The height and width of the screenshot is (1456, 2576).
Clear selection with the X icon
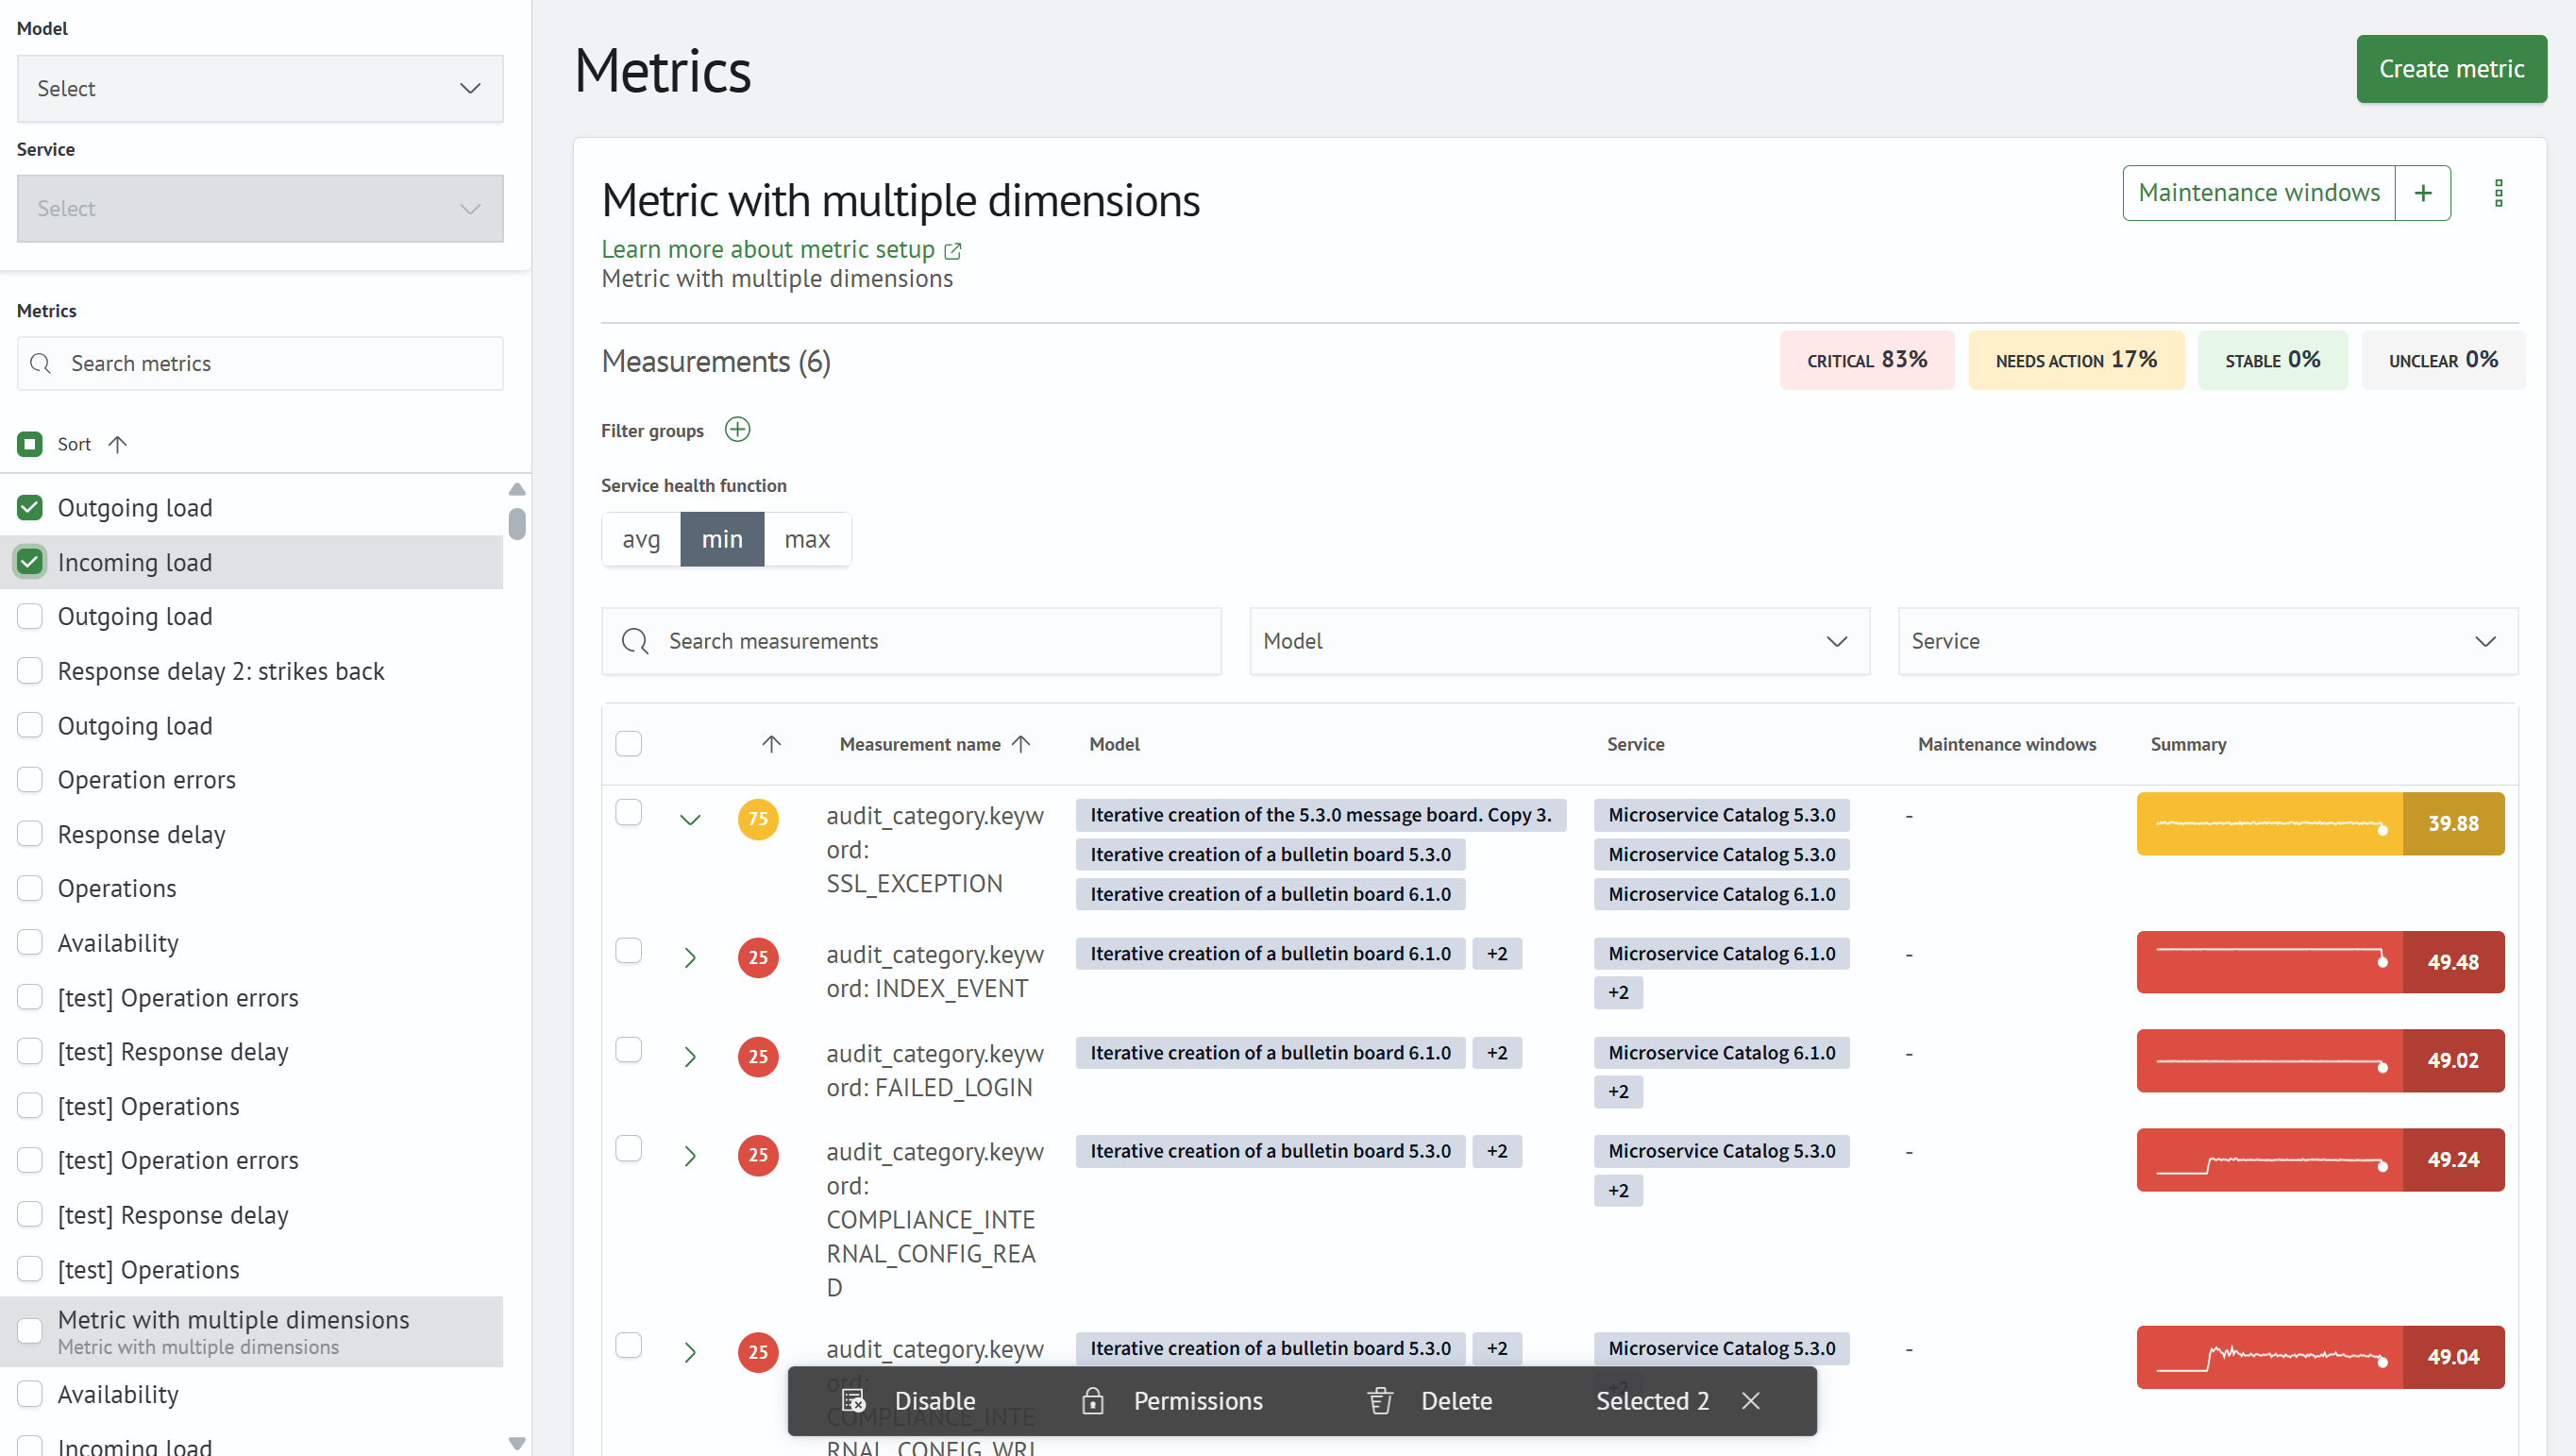click(x=1750, y=1400)
